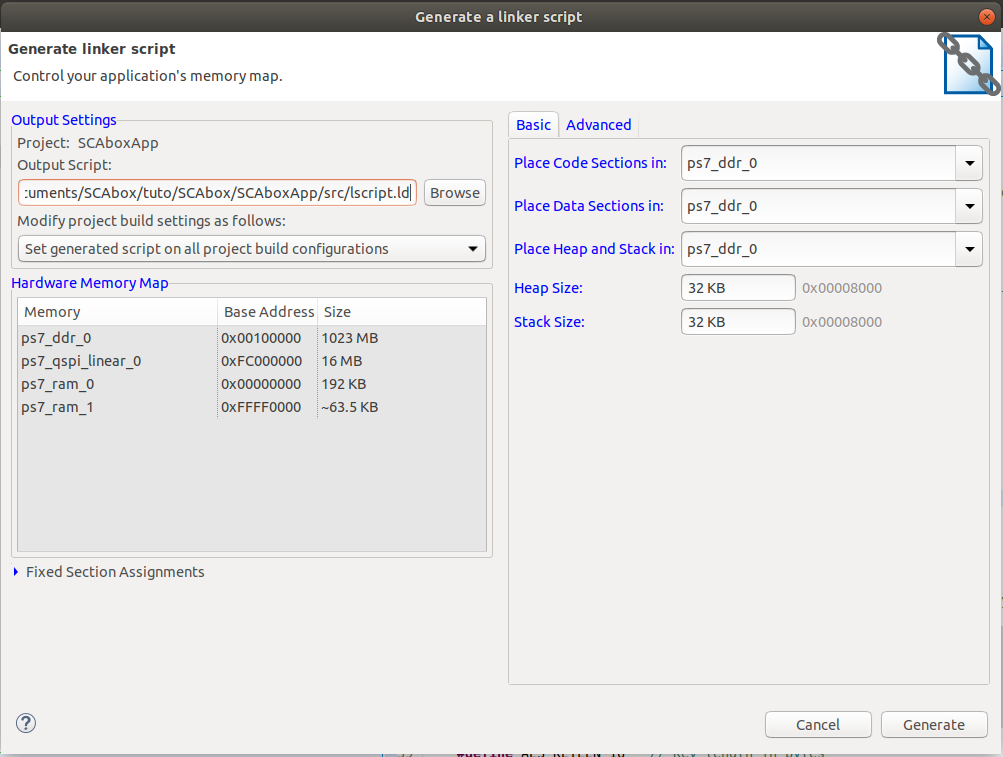
Task: Select the ps7_qspi_linear_0 memory row
Action: point(251,361)
